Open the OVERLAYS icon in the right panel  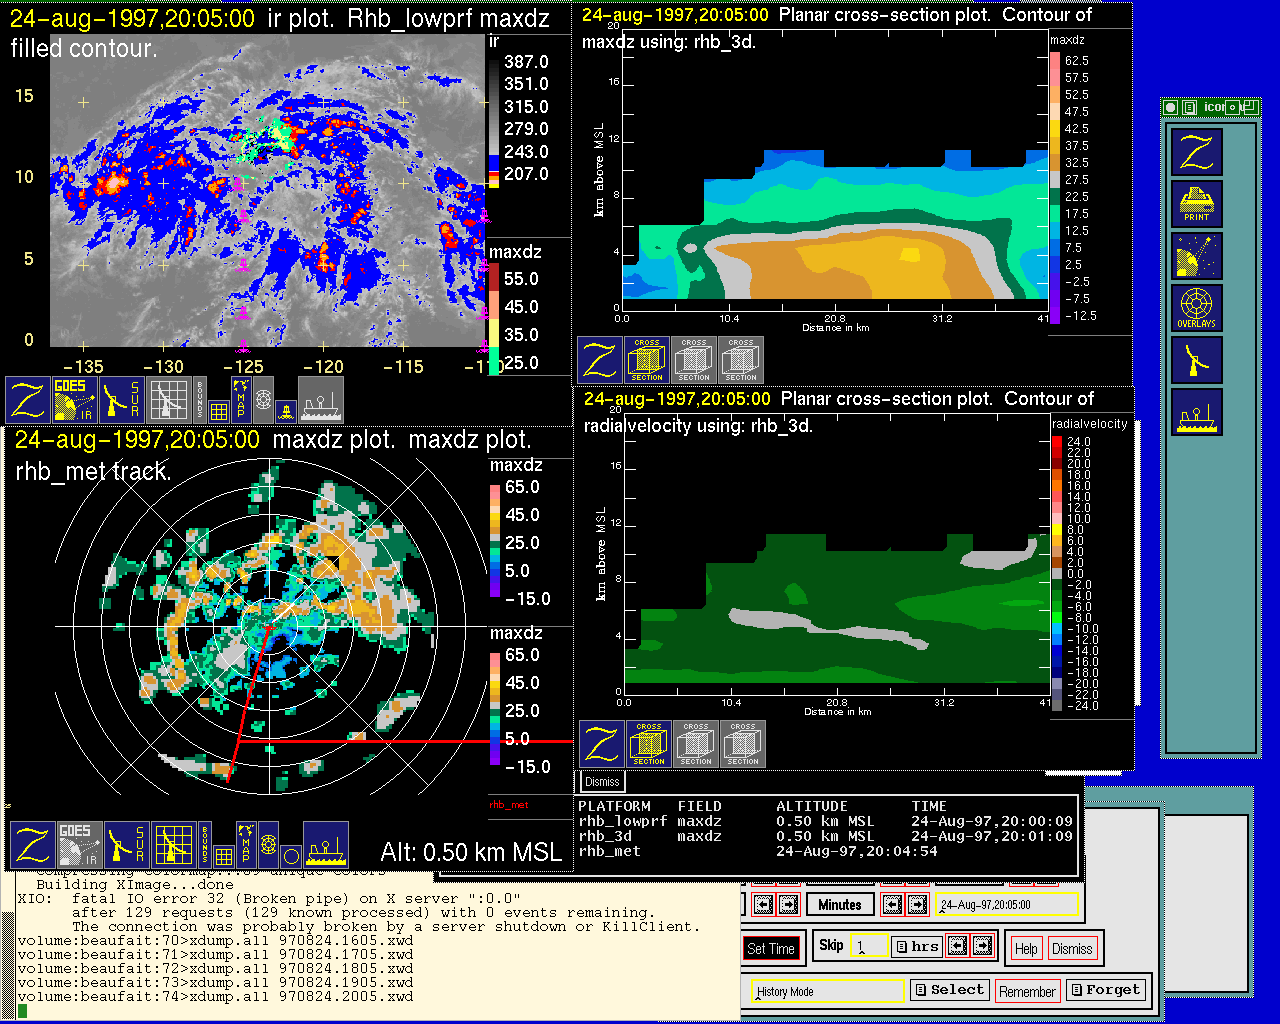coord(1196,308)
